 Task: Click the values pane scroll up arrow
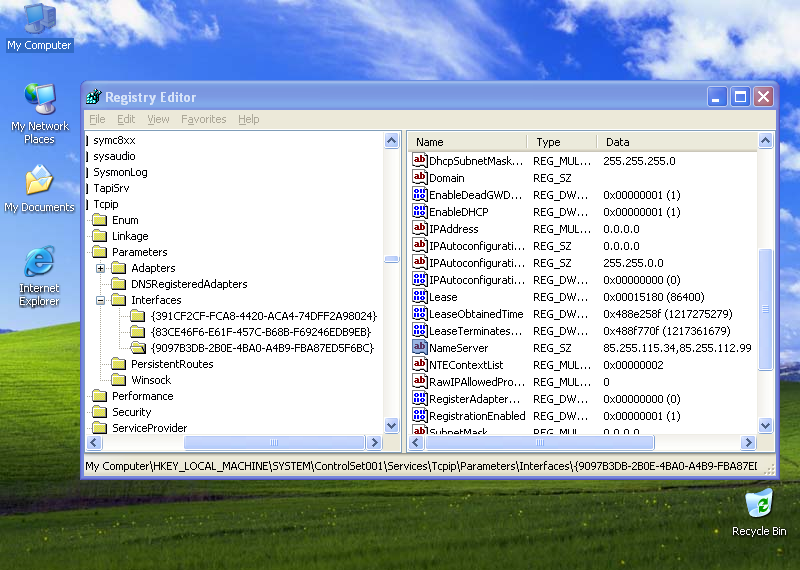click(x=765, y=140)
